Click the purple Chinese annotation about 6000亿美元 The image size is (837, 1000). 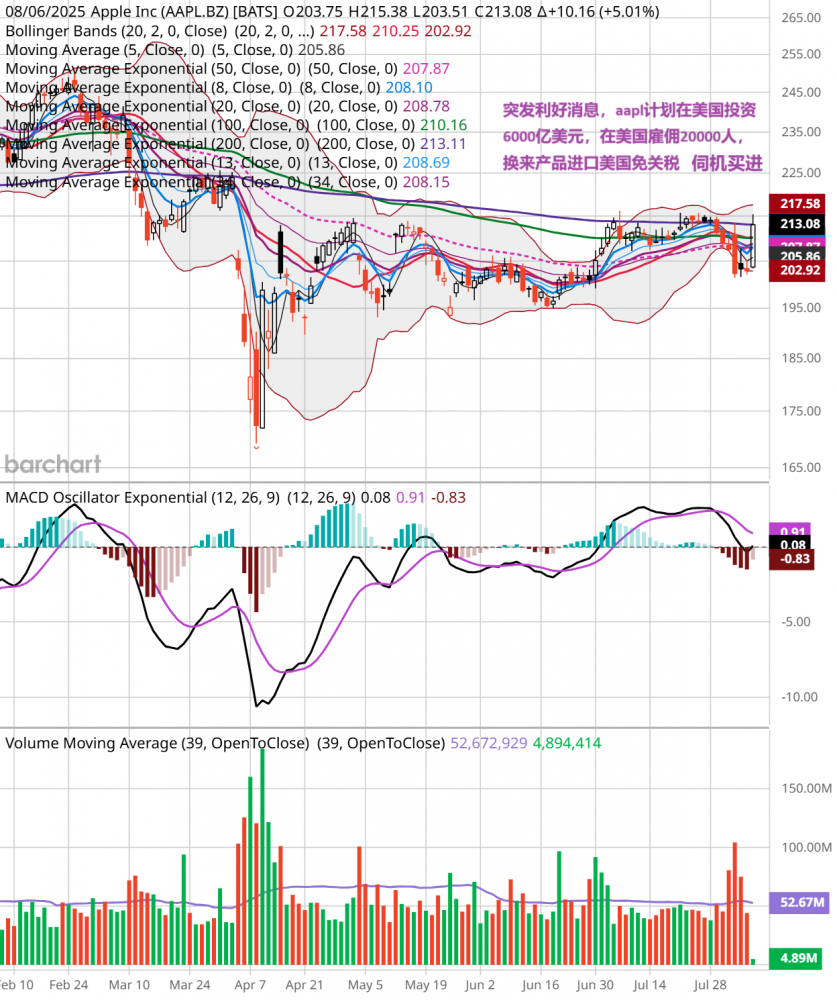click(632, 136)
